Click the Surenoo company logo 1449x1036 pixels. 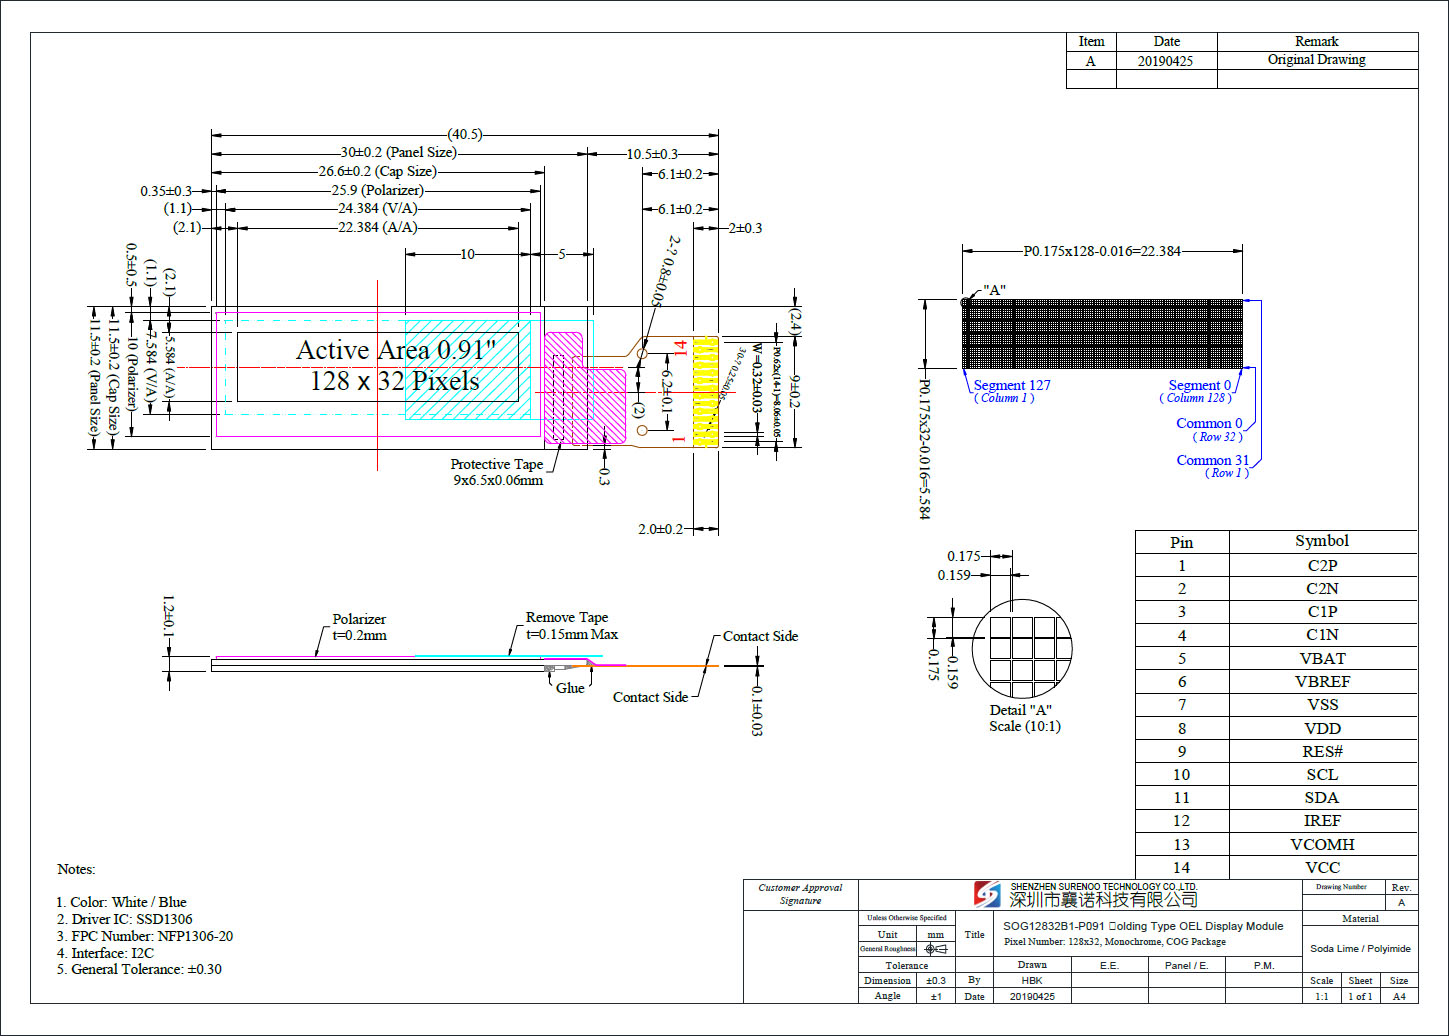point(987,894)
